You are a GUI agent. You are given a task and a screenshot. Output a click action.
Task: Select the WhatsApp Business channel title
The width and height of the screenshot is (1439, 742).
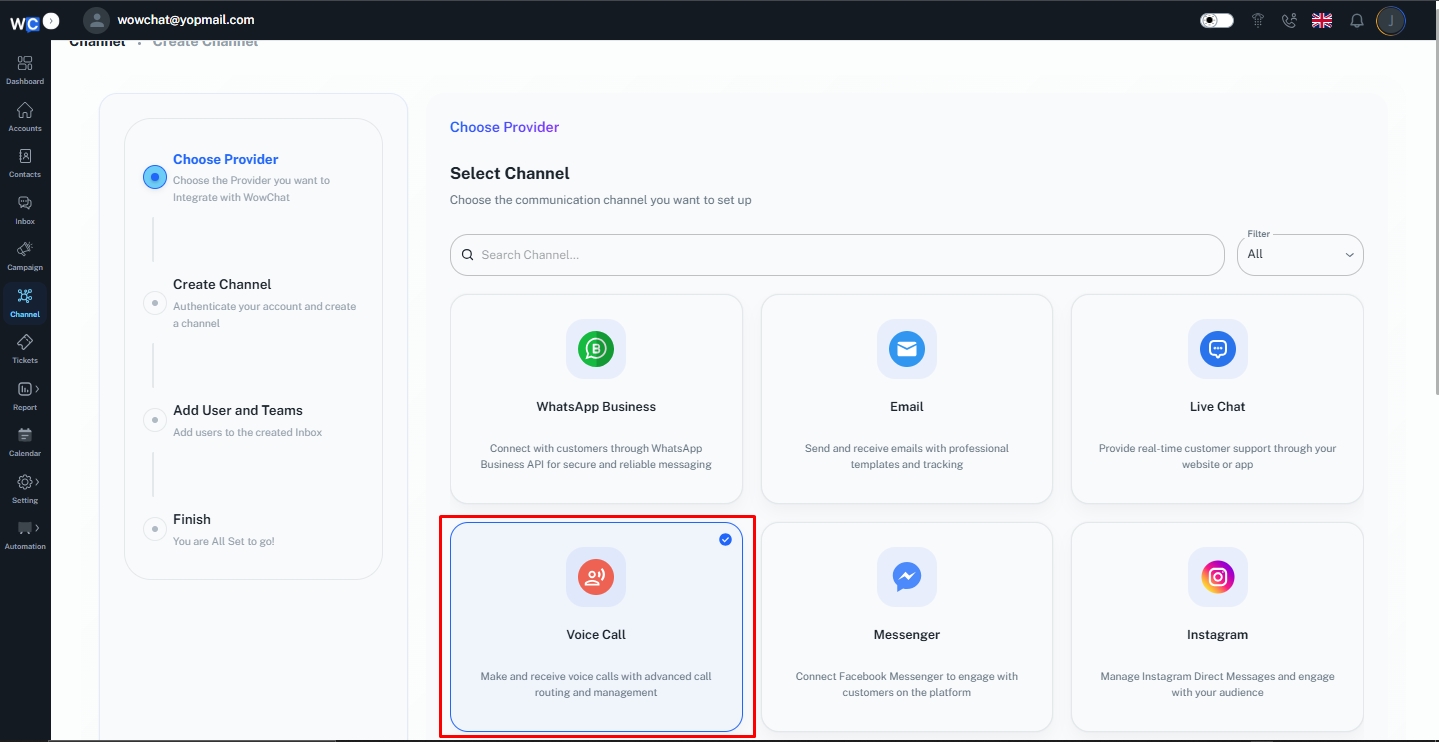[596, 407]
